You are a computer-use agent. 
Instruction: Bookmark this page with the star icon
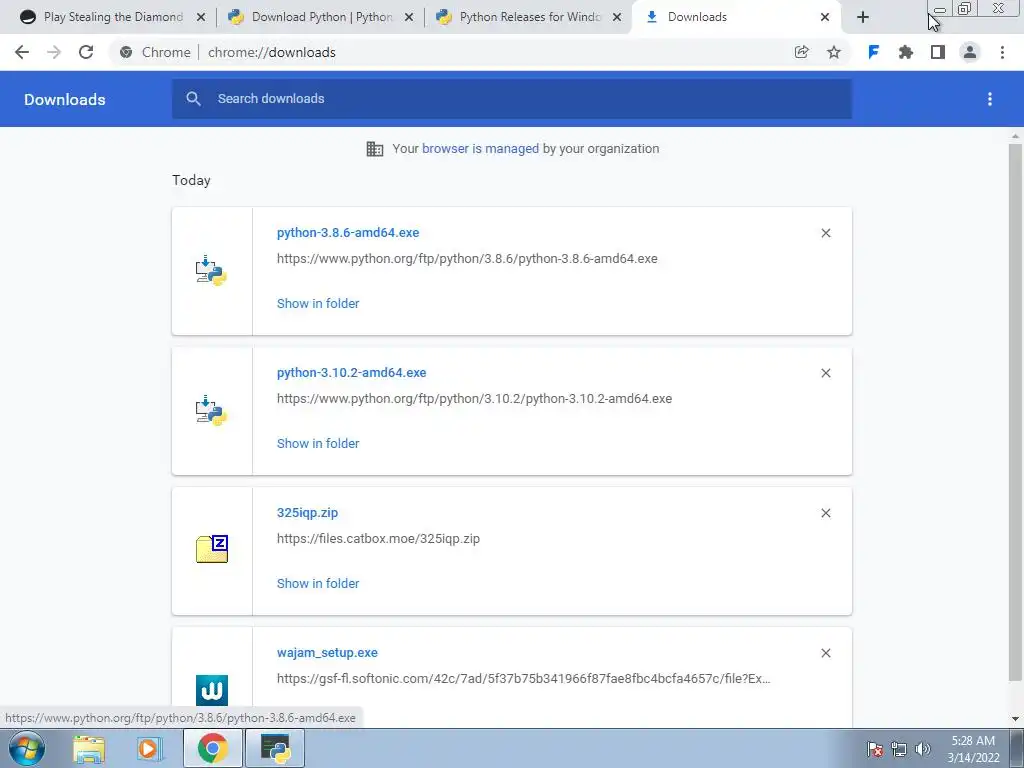coord(834,52)
